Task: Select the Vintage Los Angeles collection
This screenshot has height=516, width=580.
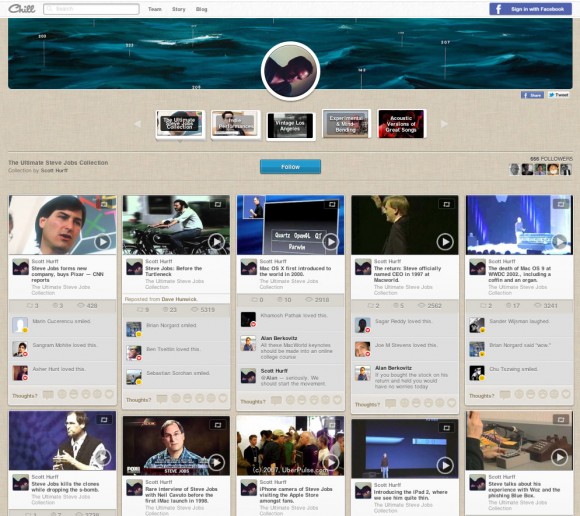Action: point(290,126)
